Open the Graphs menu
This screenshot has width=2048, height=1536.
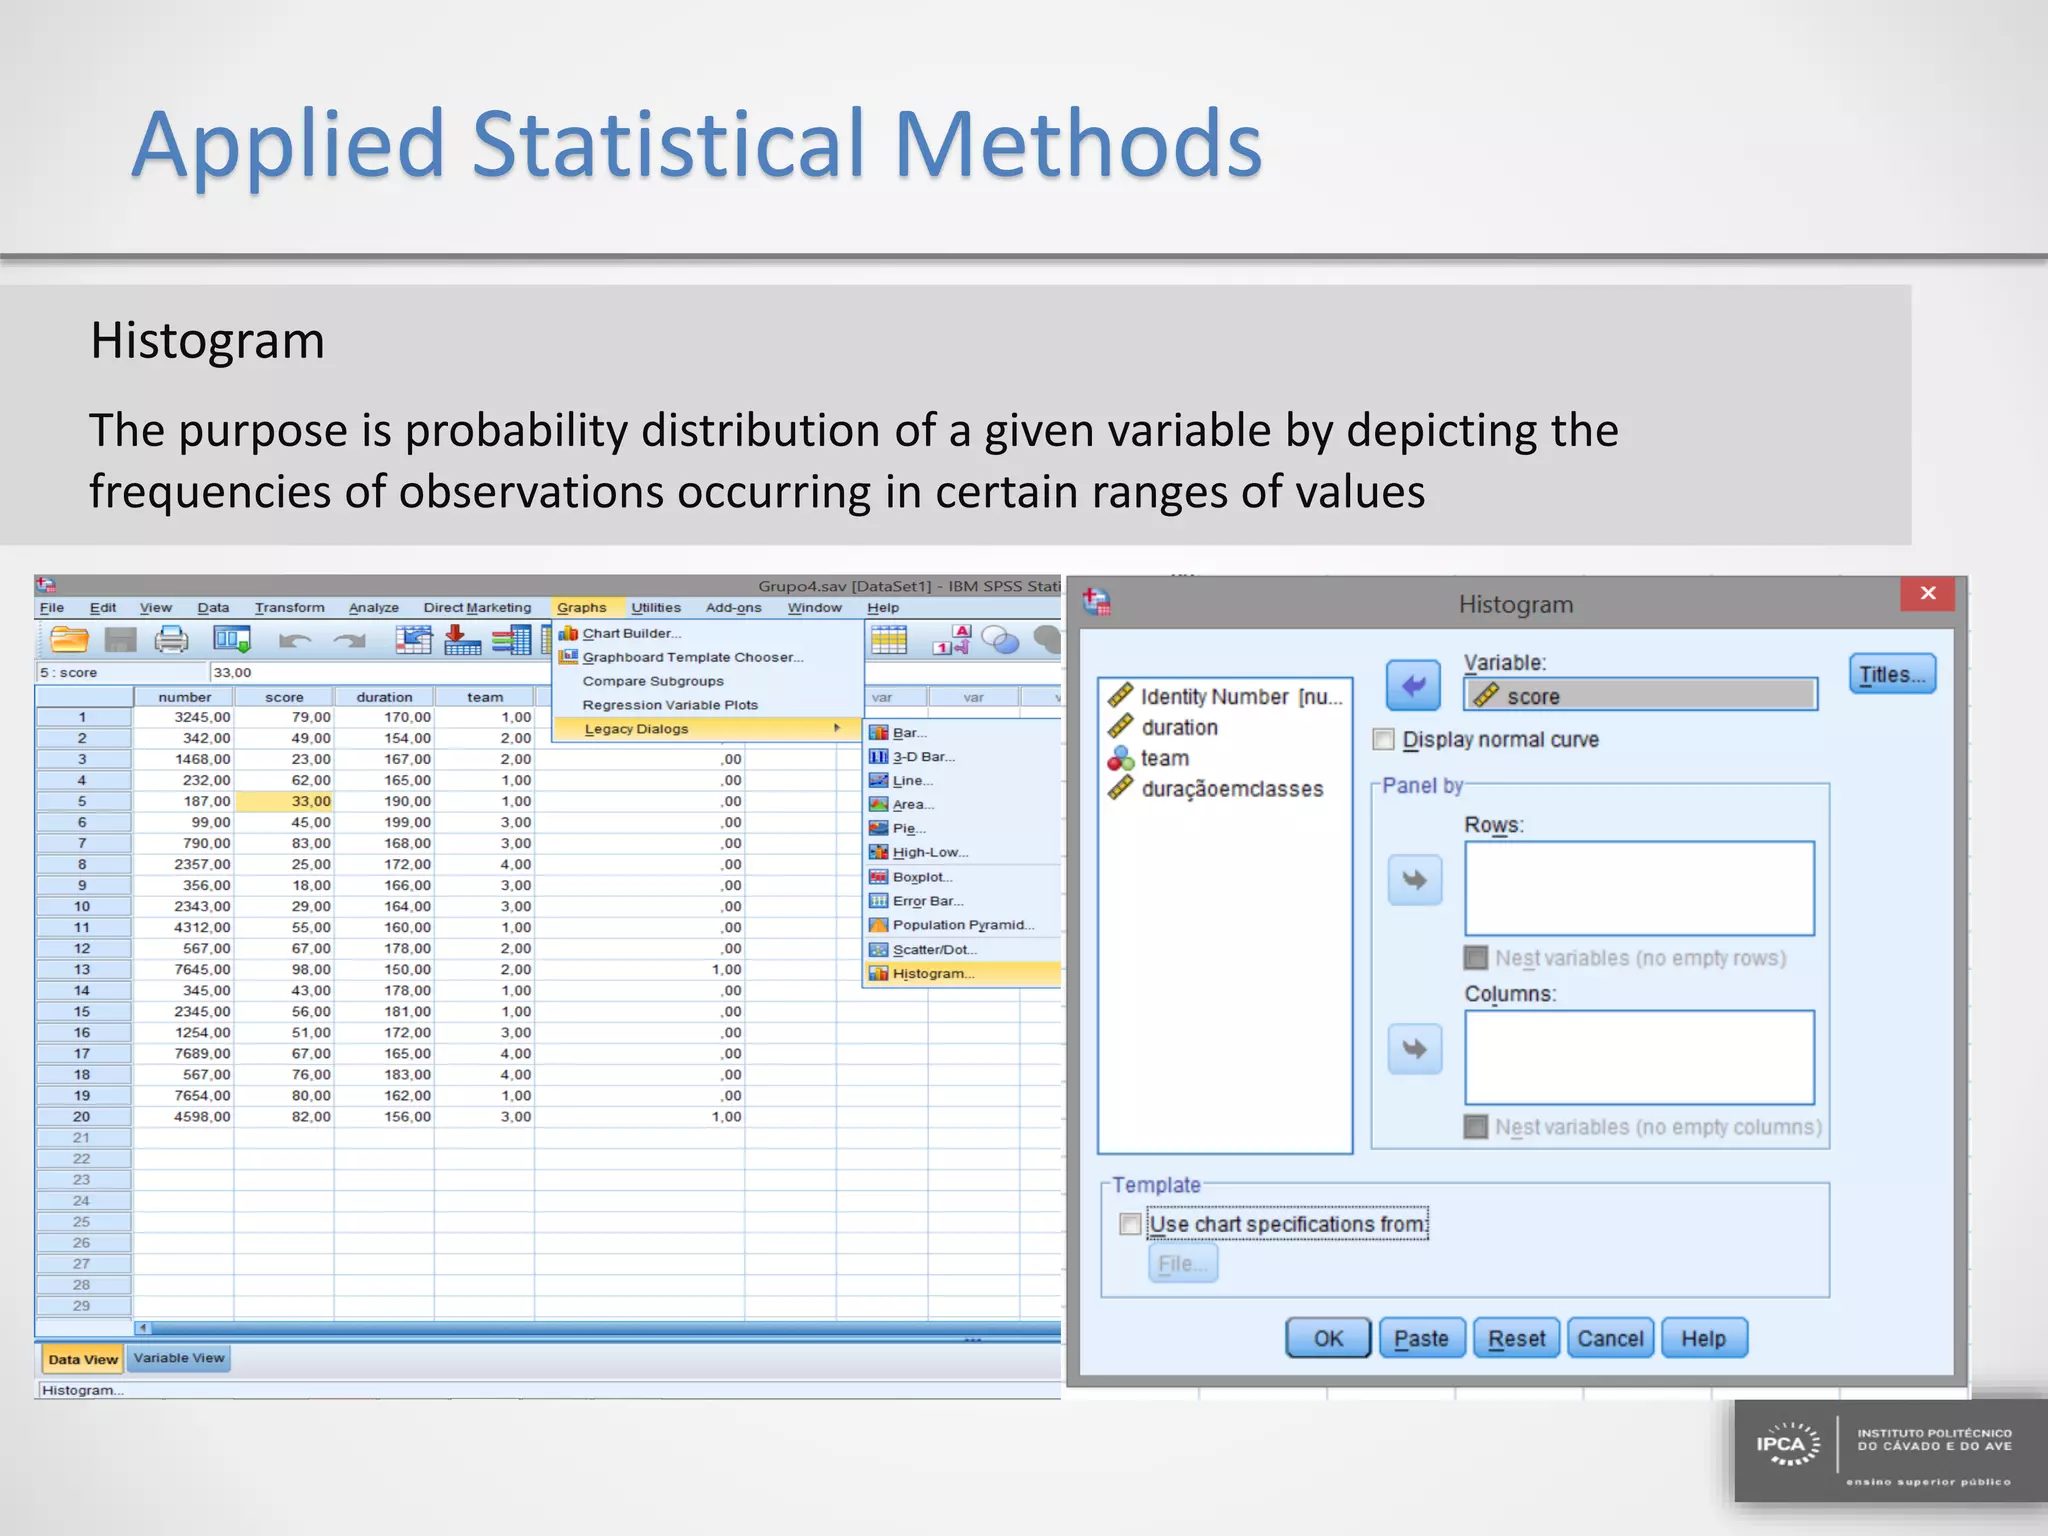coord(582,607)
